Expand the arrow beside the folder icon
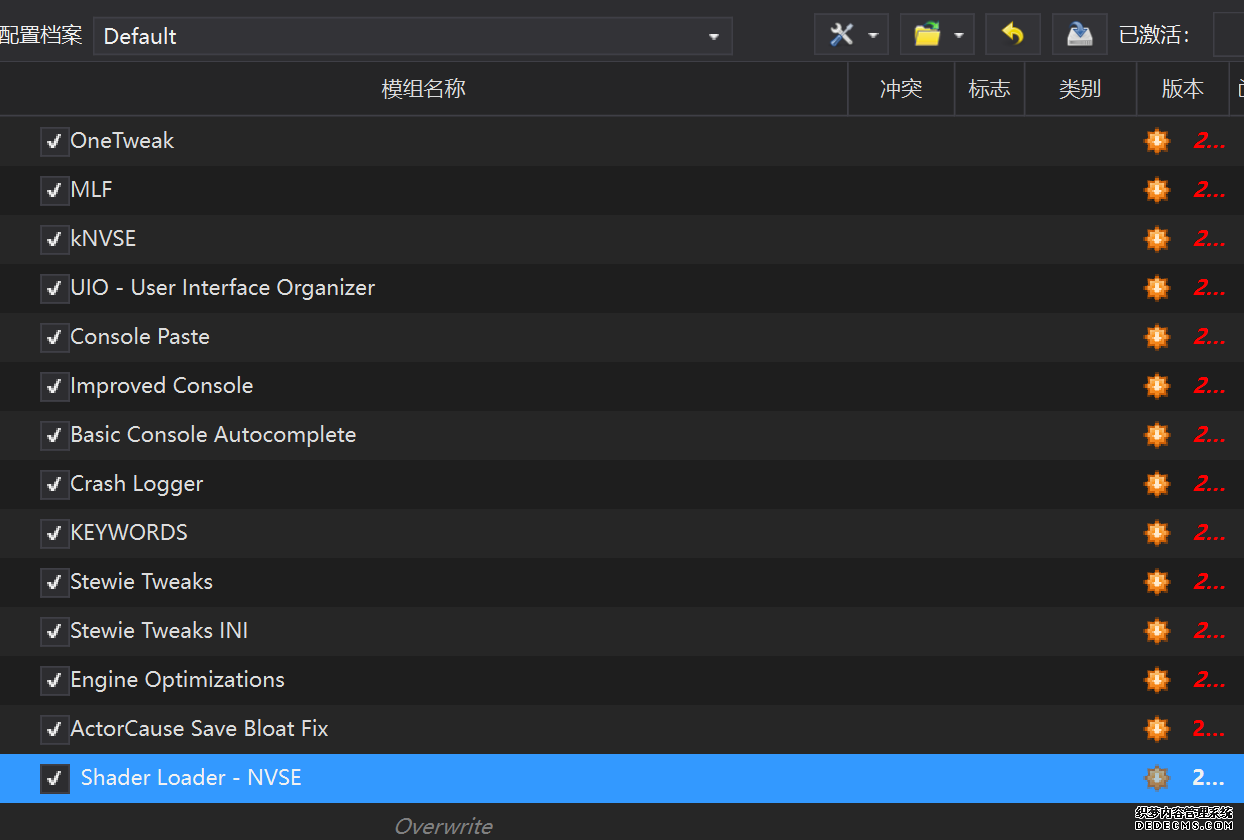 coord(959,36)
